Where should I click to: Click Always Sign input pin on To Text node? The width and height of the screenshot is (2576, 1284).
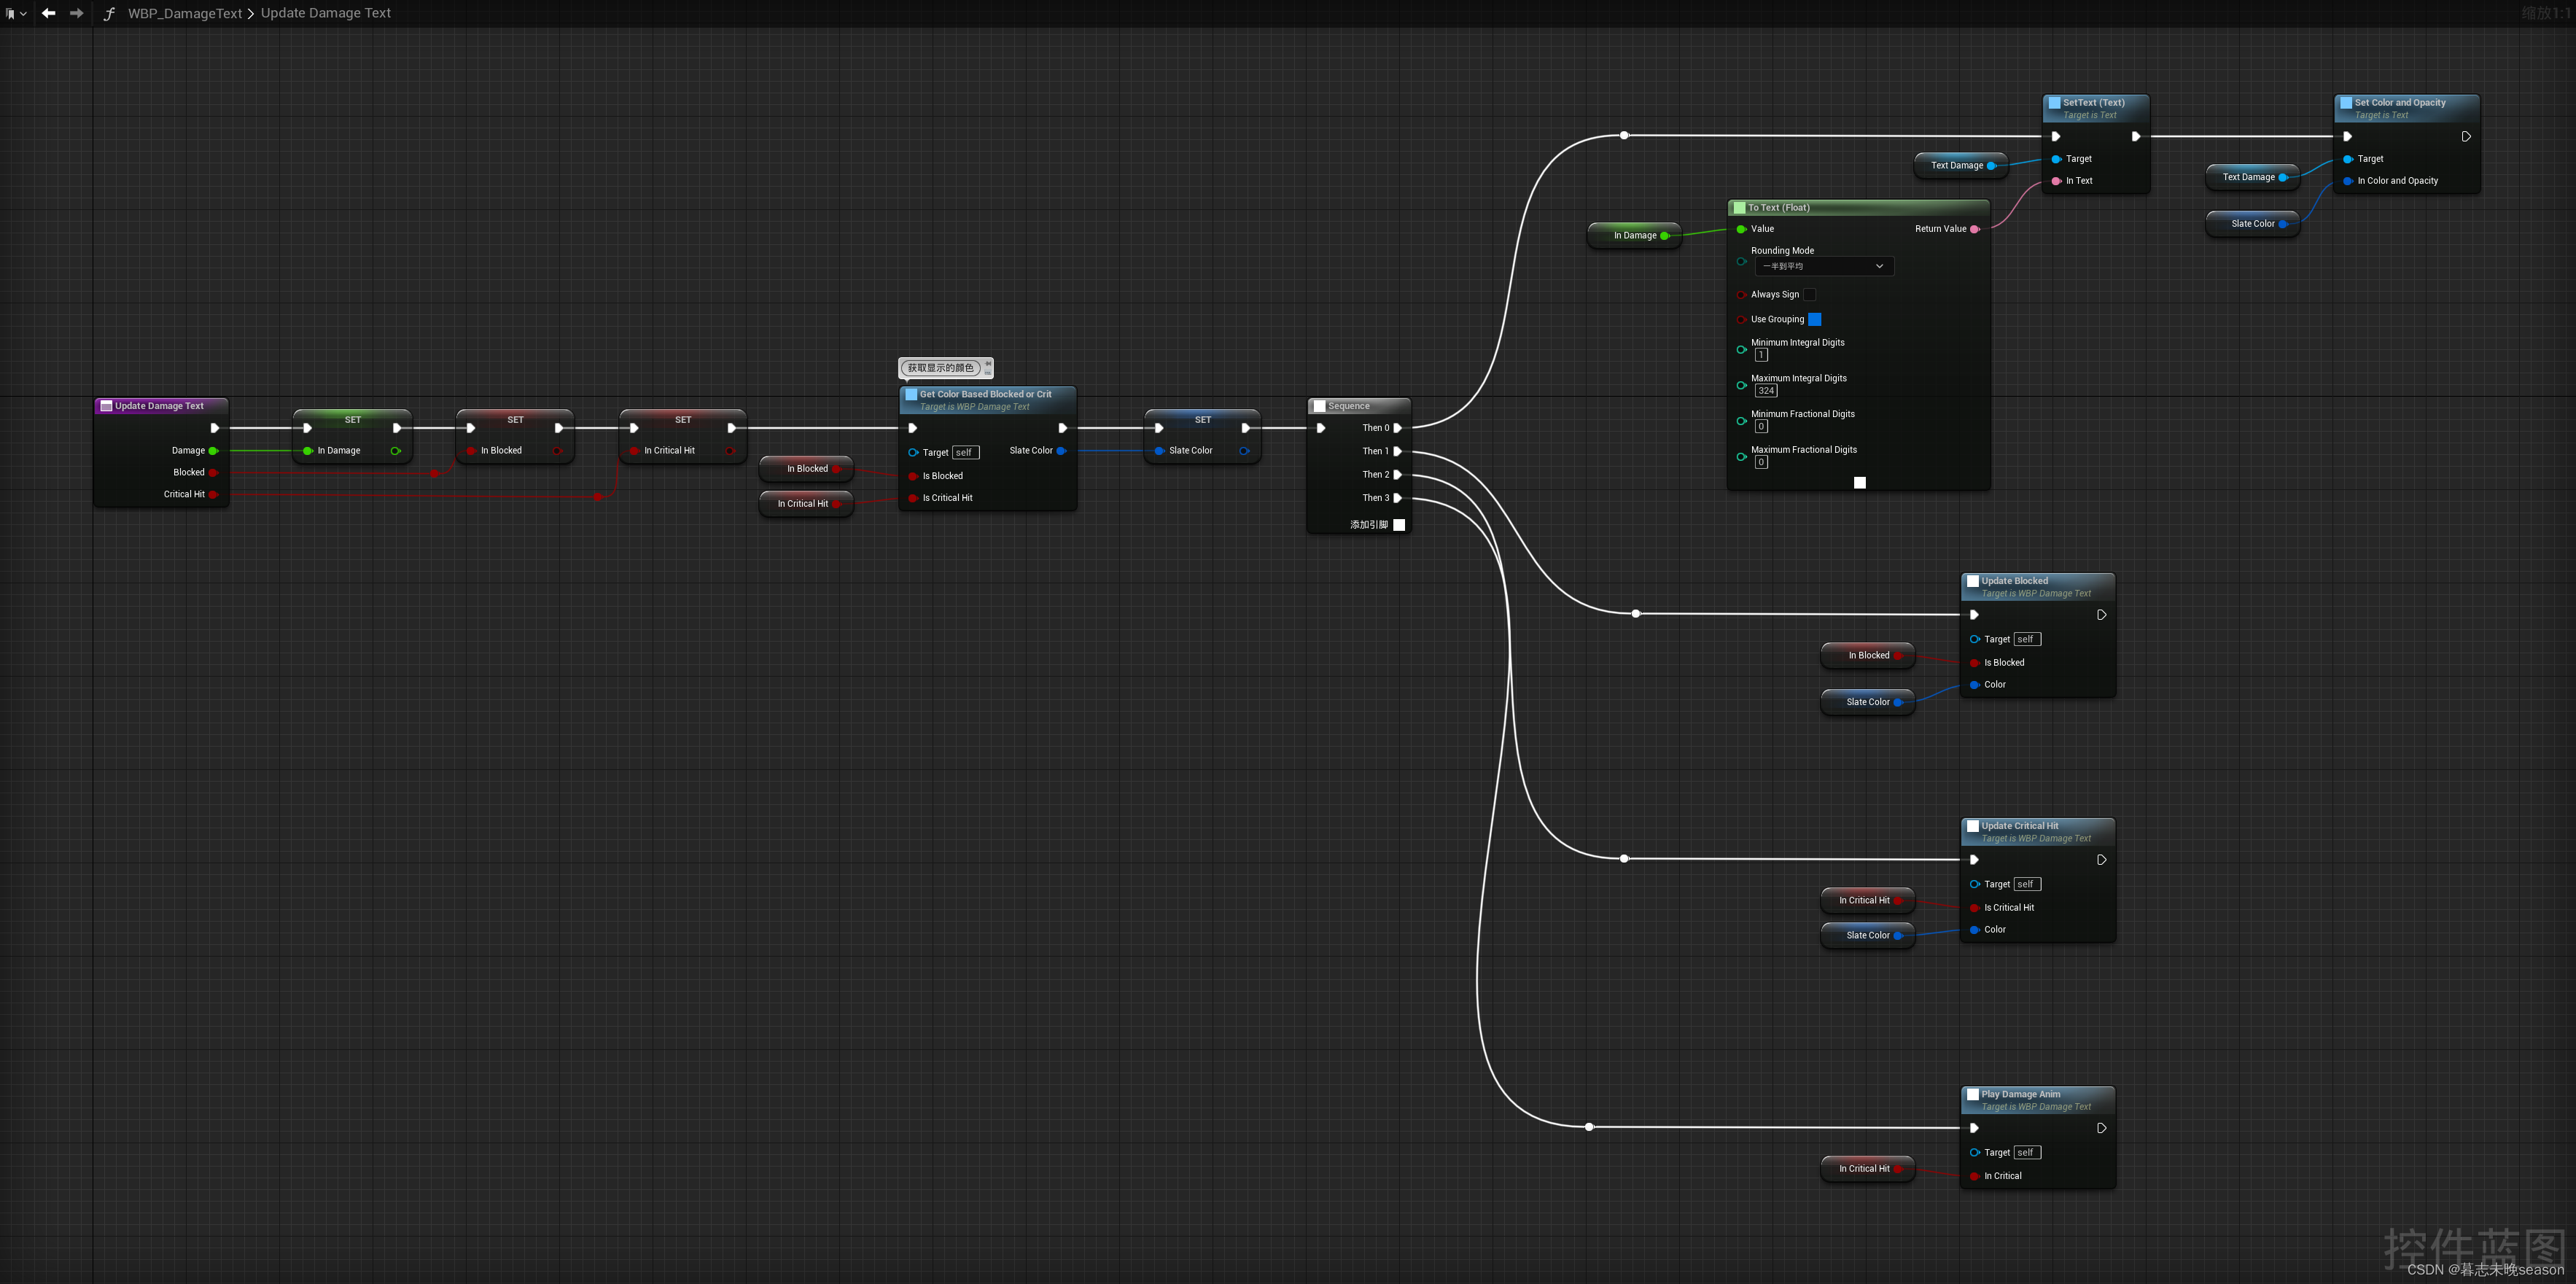point(1741,295)
